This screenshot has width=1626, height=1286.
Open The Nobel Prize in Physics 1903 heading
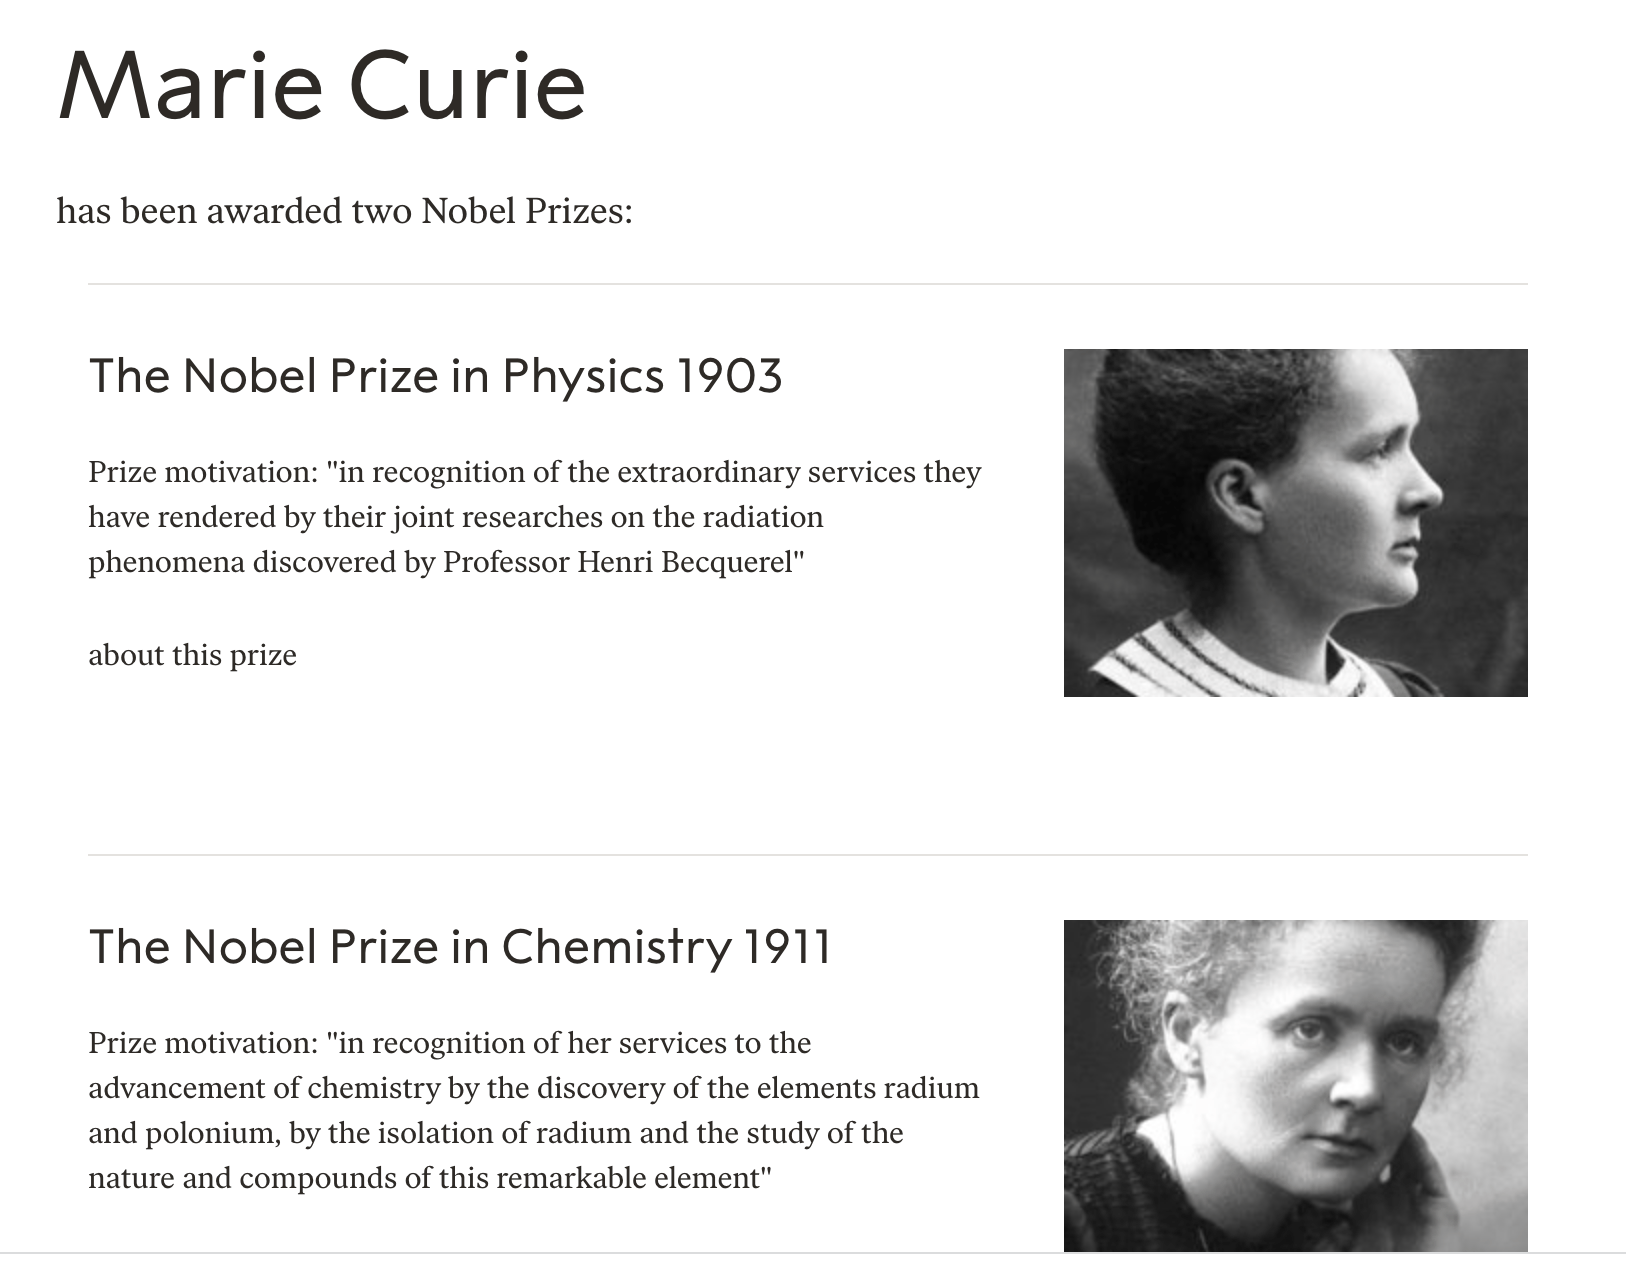pyautogui.click(x=435, y=376)
